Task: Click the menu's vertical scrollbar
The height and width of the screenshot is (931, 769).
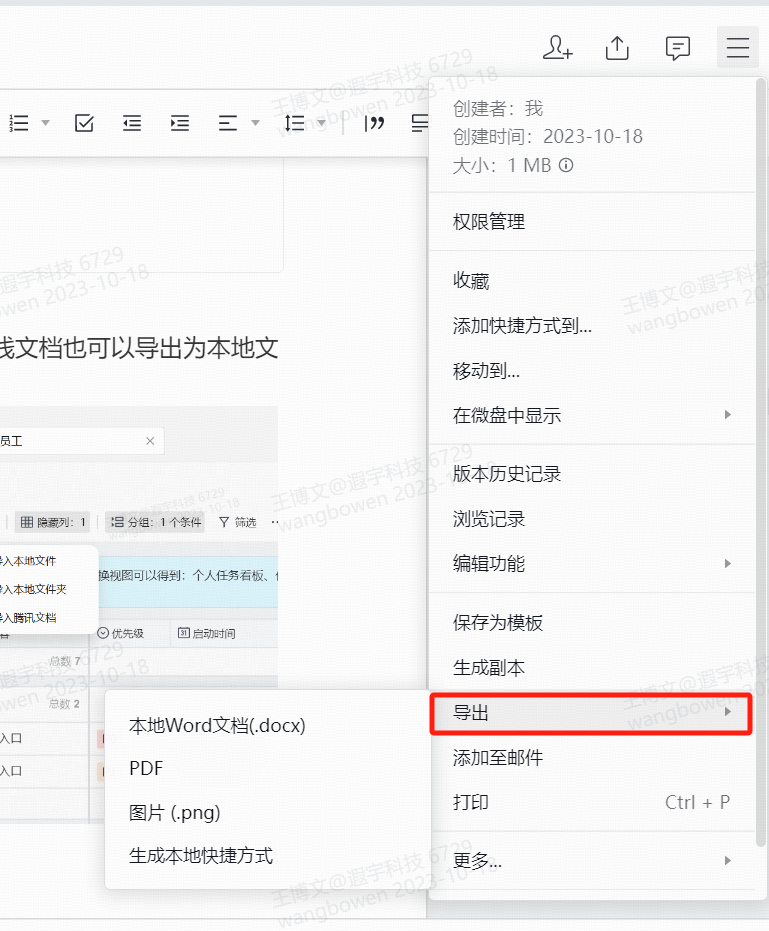Action: [x=761, y=463]
